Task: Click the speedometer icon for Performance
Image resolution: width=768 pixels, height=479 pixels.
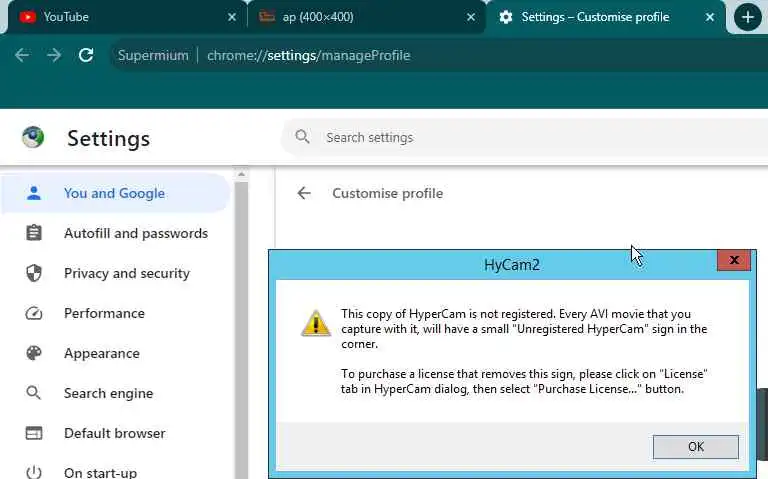Action: (x=34, y=313)
